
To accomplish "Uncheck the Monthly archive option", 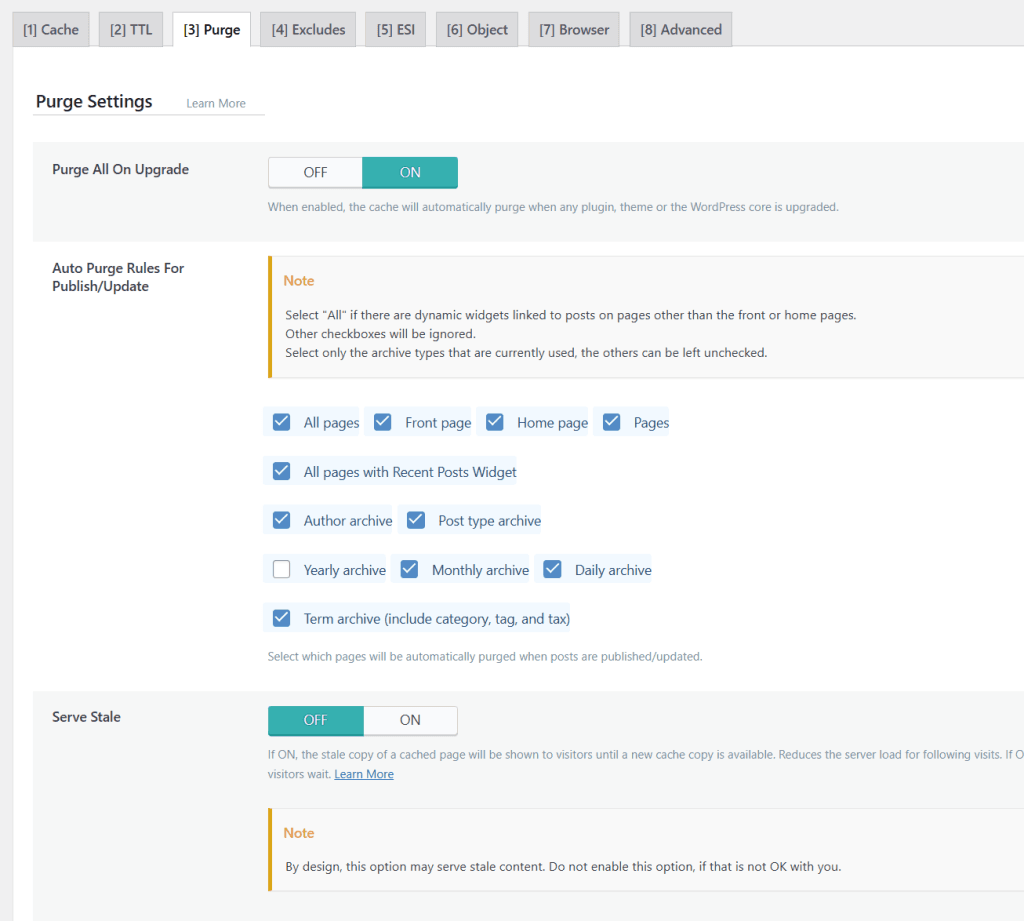I will point(409,569).
